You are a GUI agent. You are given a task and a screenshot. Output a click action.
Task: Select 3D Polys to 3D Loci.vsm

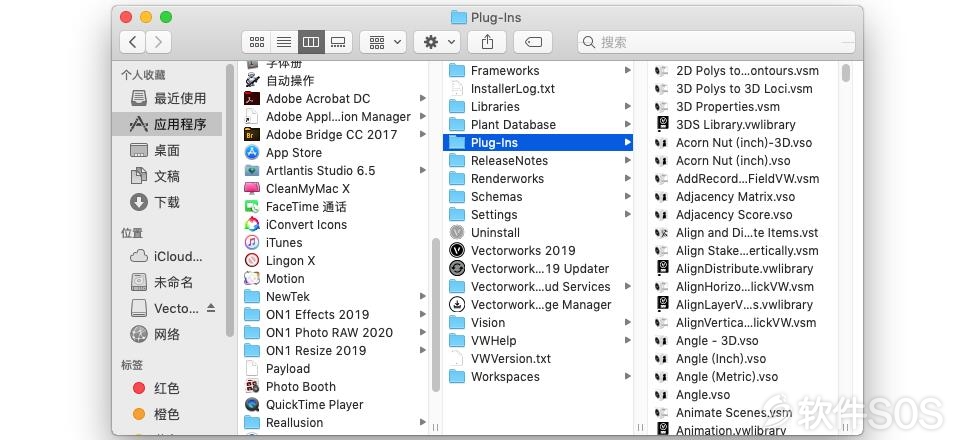[743, 89]
